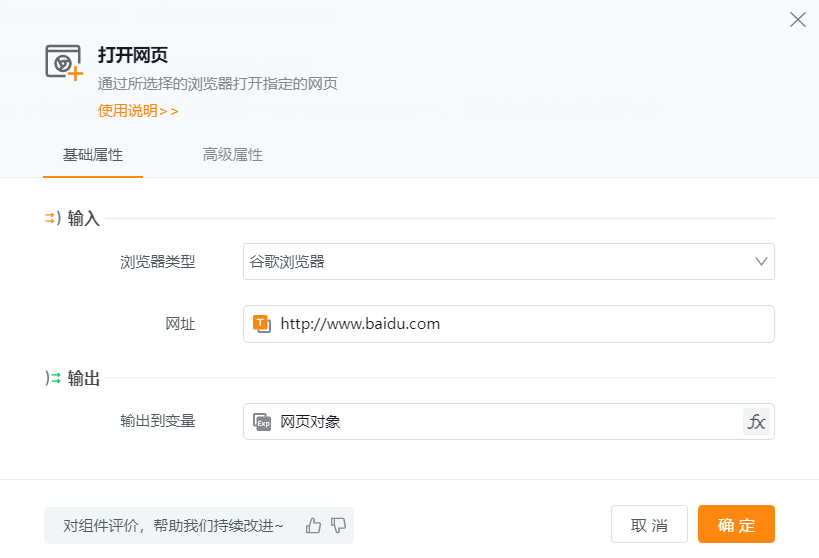Viewport: 819px width, 558px height.
Task: Close the 打开网页 dialog
Action: 797,20
